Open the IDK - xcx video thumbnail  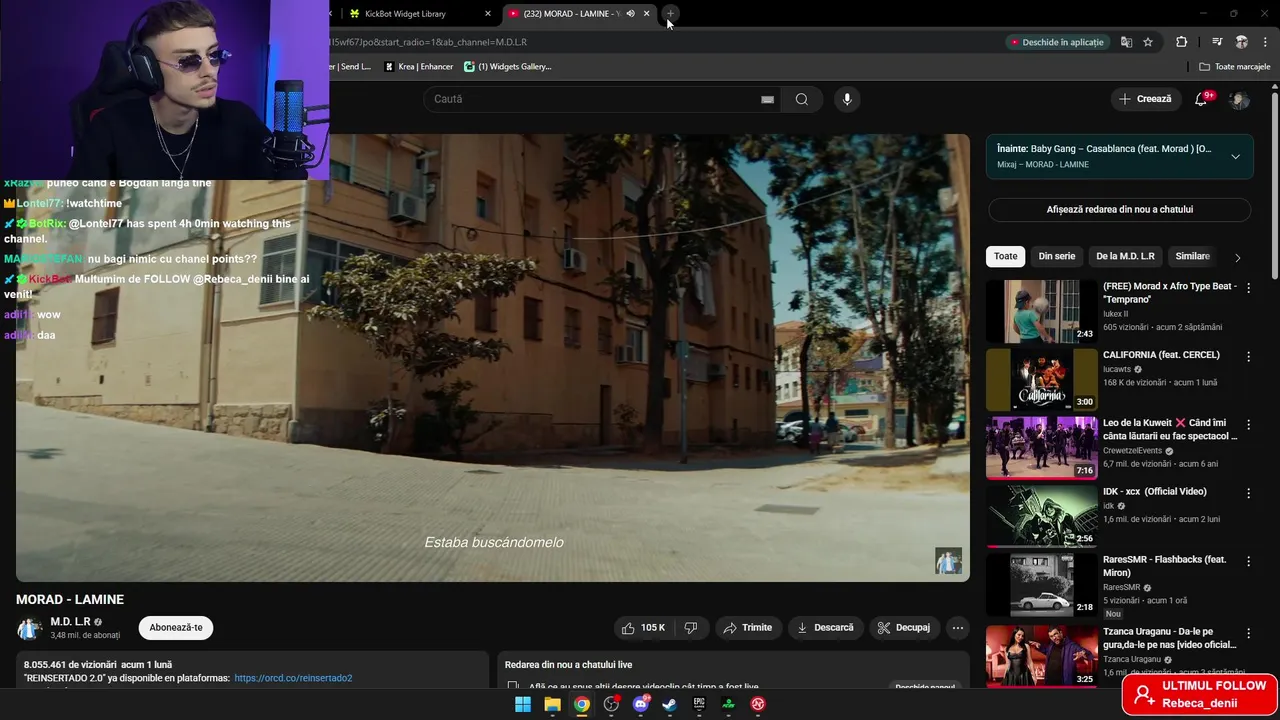(1042, 516)
